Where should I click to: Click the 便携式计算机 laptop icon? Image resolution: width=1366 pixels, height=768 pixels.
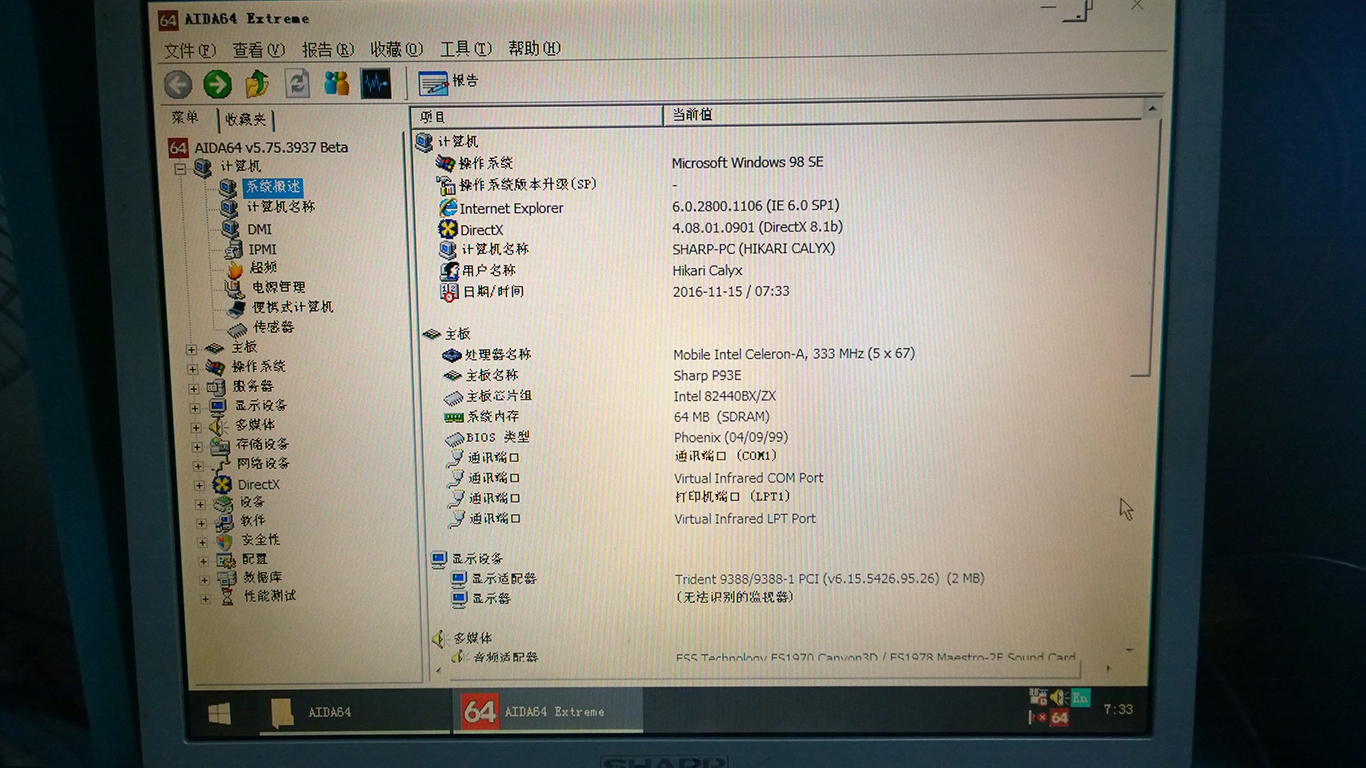point(236,308)
